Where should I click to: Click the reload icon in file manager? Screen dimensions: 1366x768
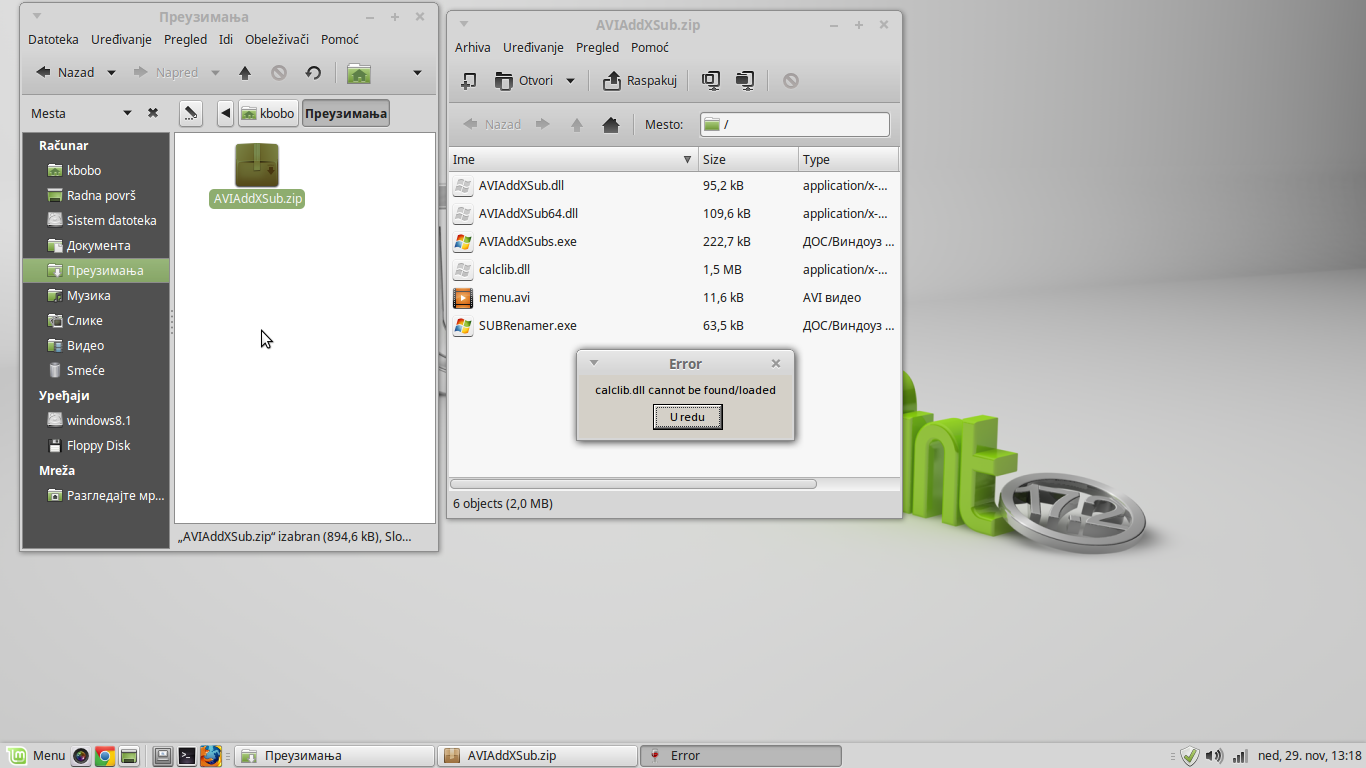[313, 72]
